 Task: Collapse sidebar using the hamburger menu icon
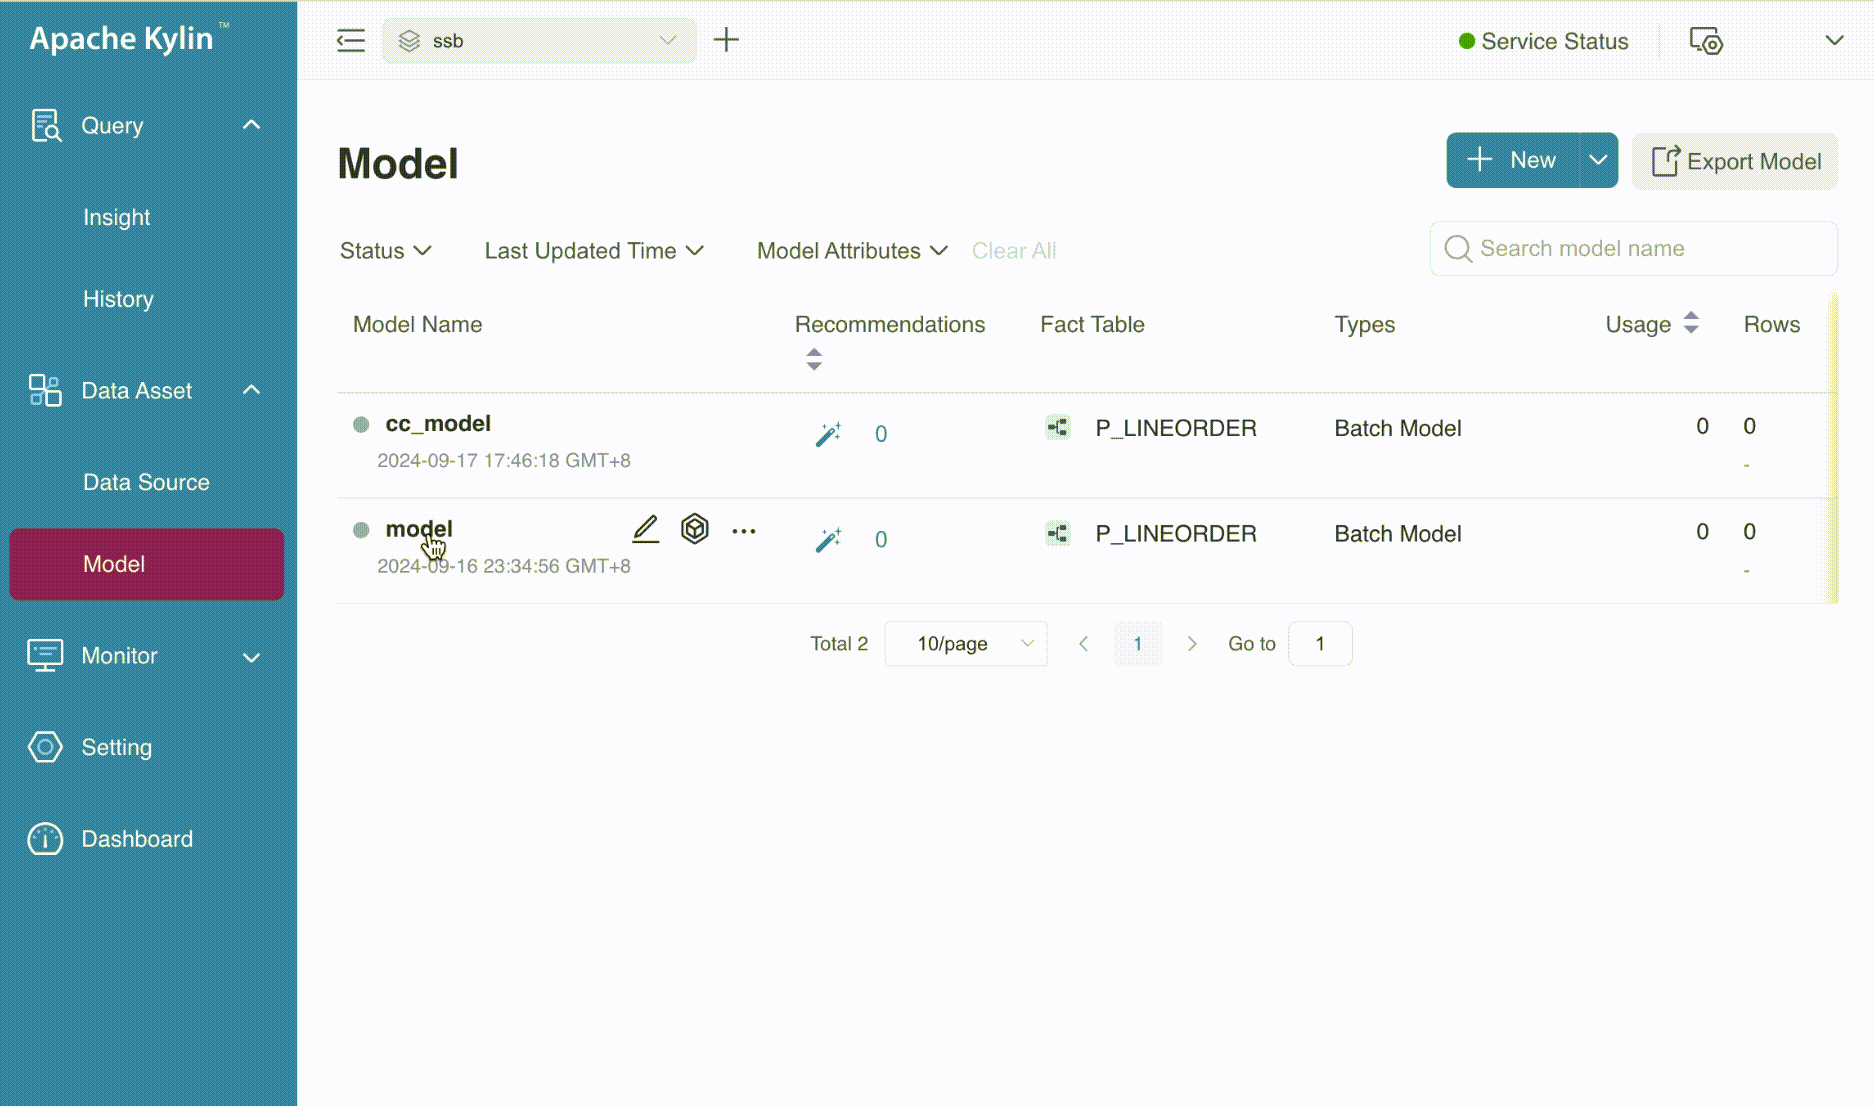click(x=351, y=41)
